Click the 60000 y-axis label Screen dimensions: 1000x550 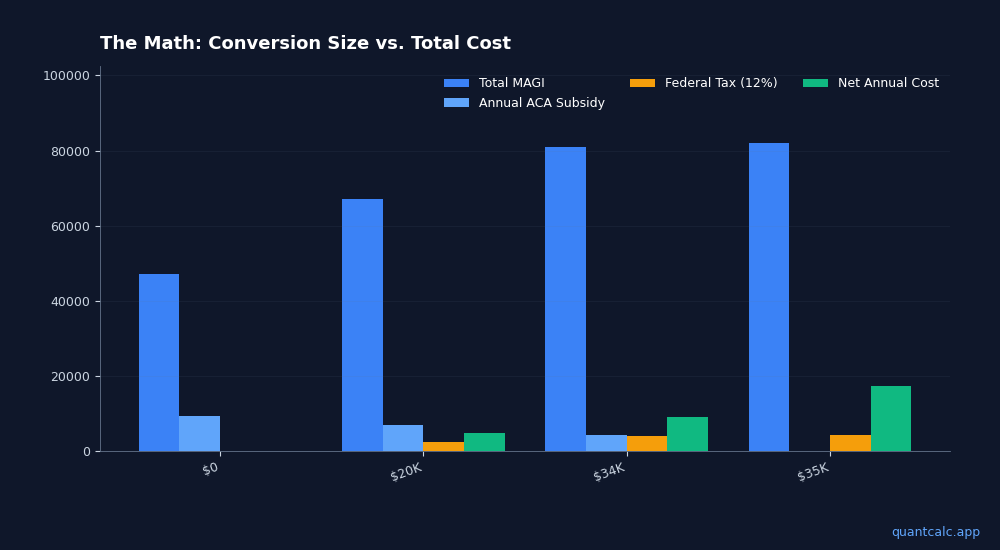click(71, 227)
